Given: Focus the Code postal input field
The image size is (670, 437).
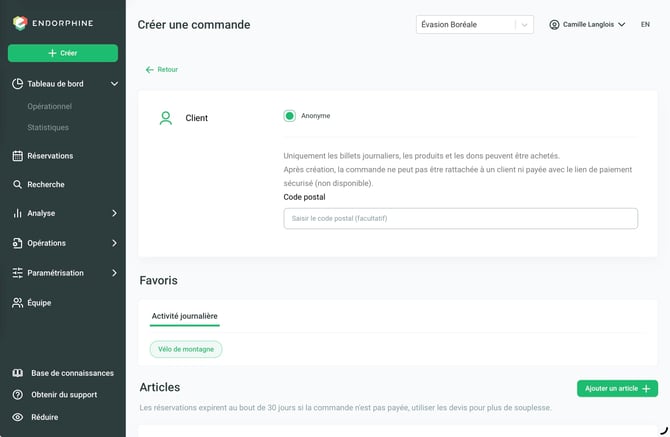Looking at the screenshot, I should 461,218.
